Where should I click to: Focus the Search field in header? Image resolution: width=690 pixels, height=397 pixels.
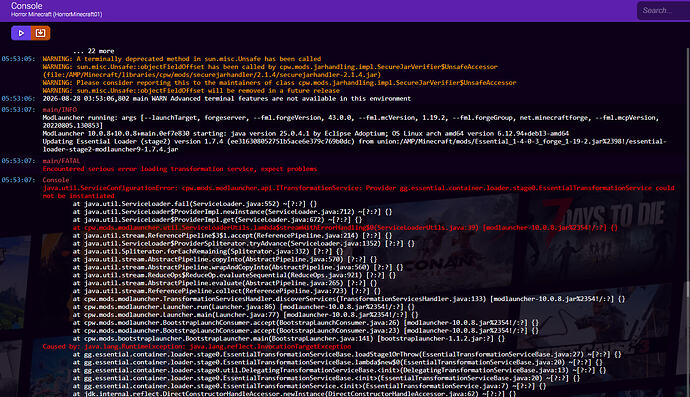664,11
